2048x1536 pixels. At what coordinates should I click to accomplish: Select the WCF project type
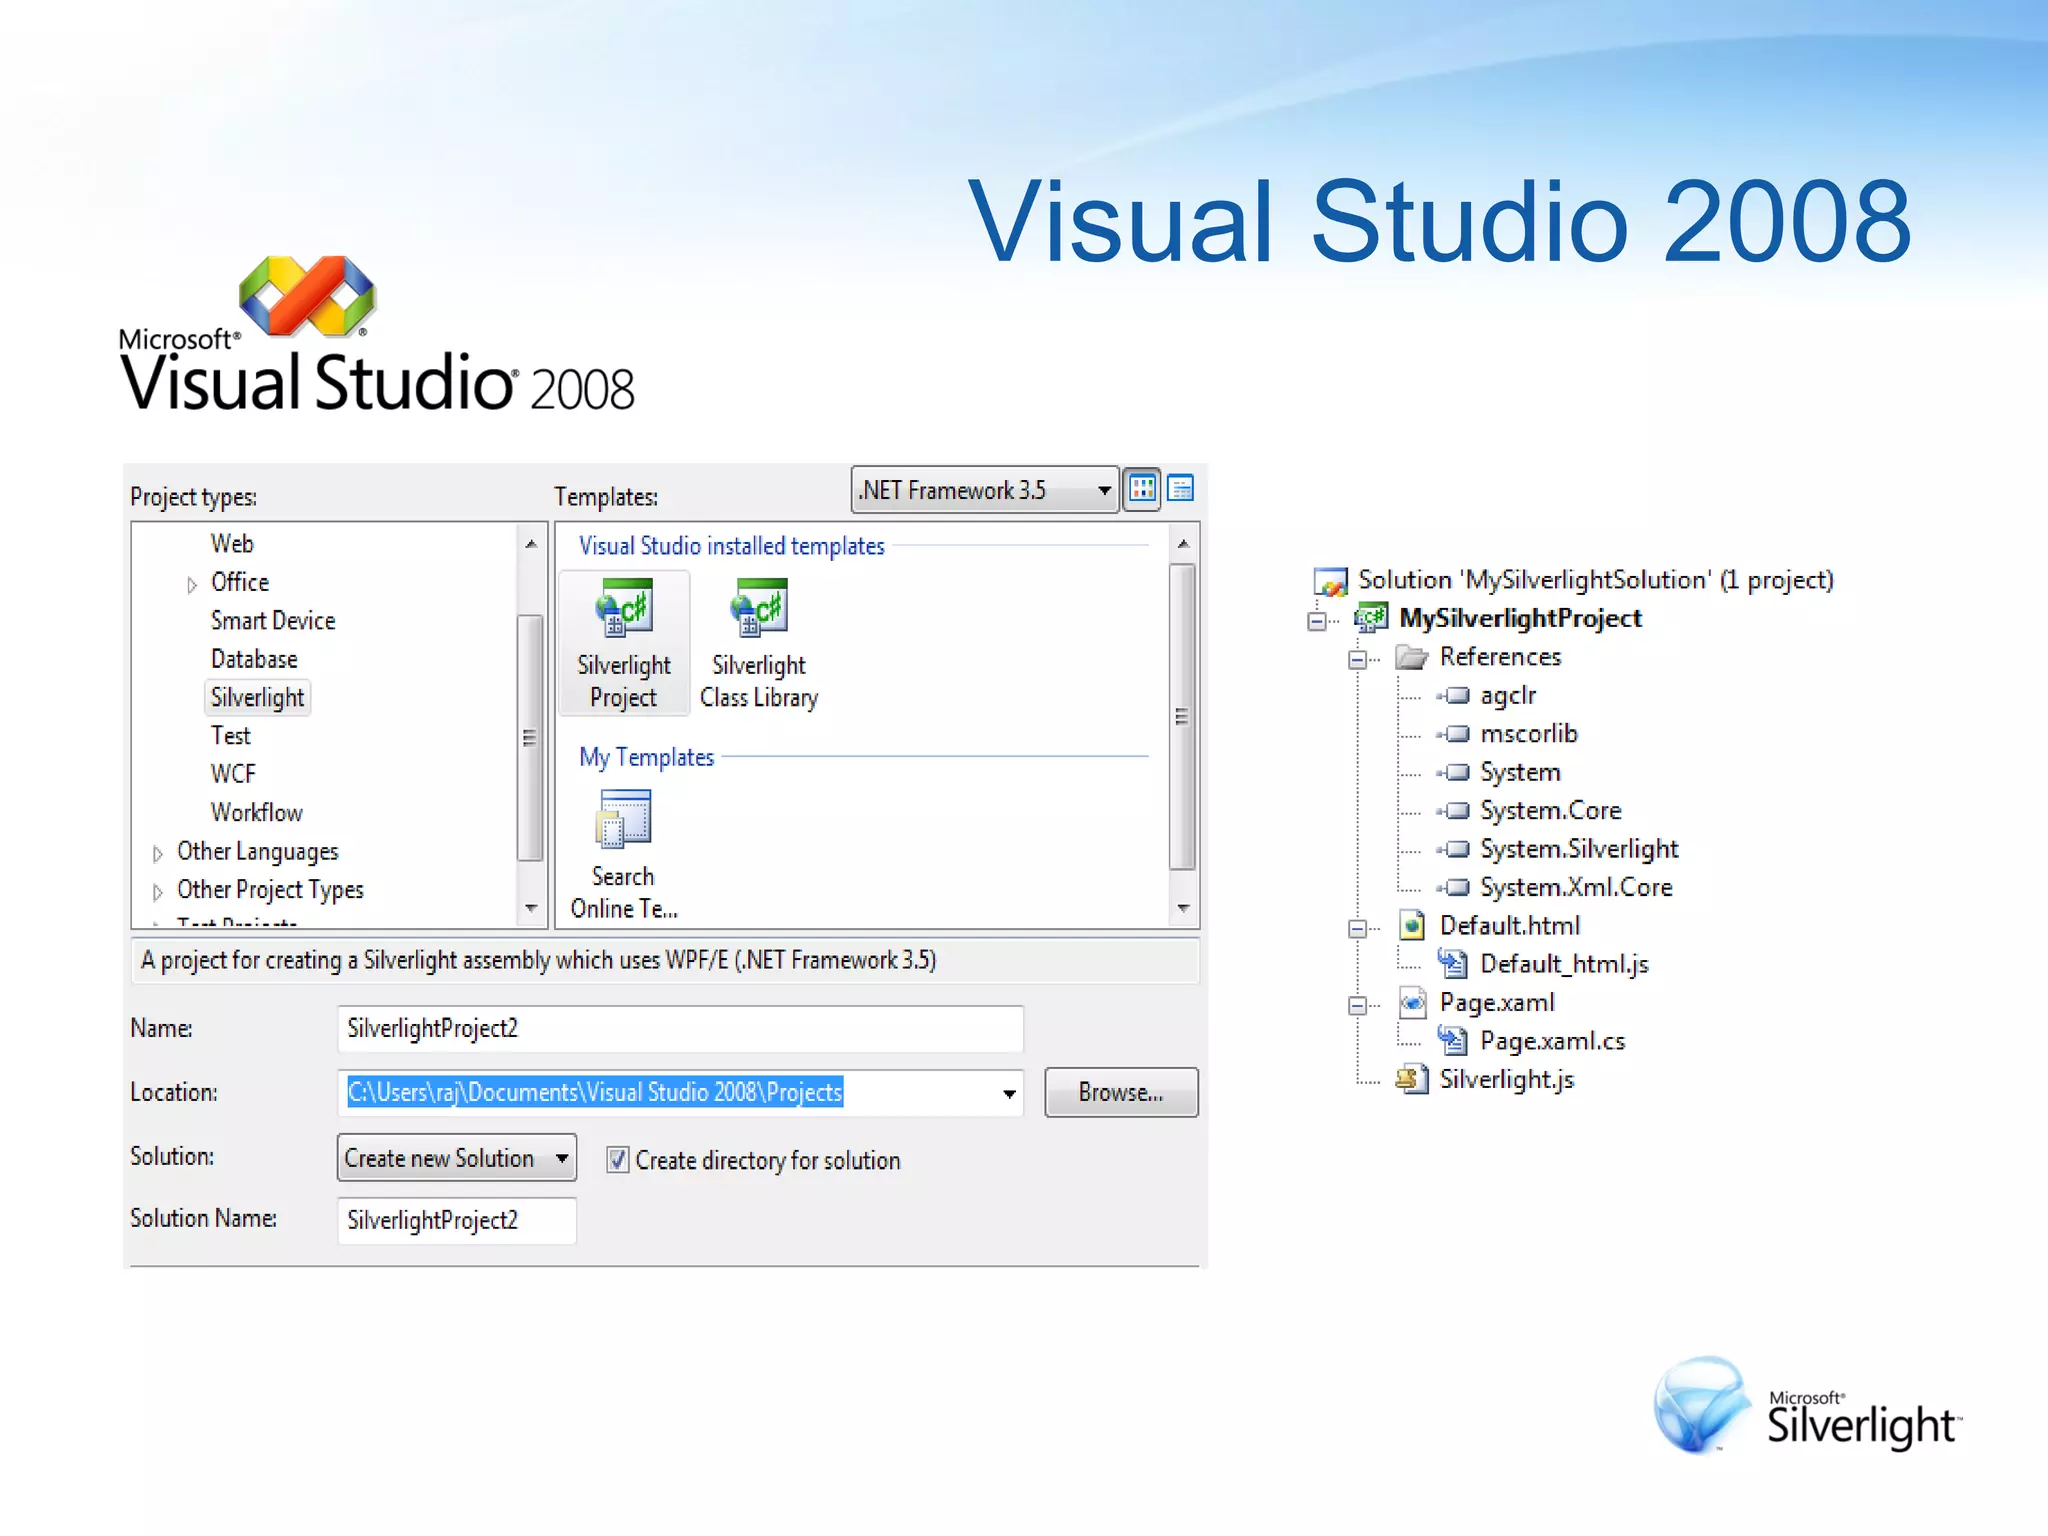point(233,774)
